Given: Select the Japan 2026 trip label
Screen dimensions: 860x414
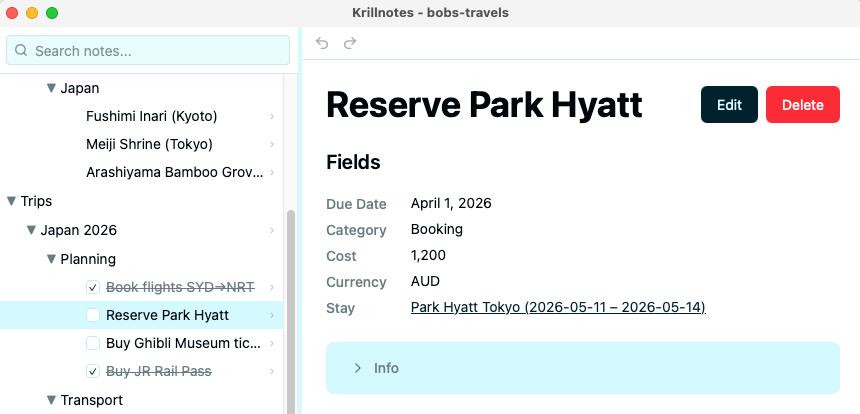Looking at the screenshot, I should pyautogui.click(x=78, y=230).
